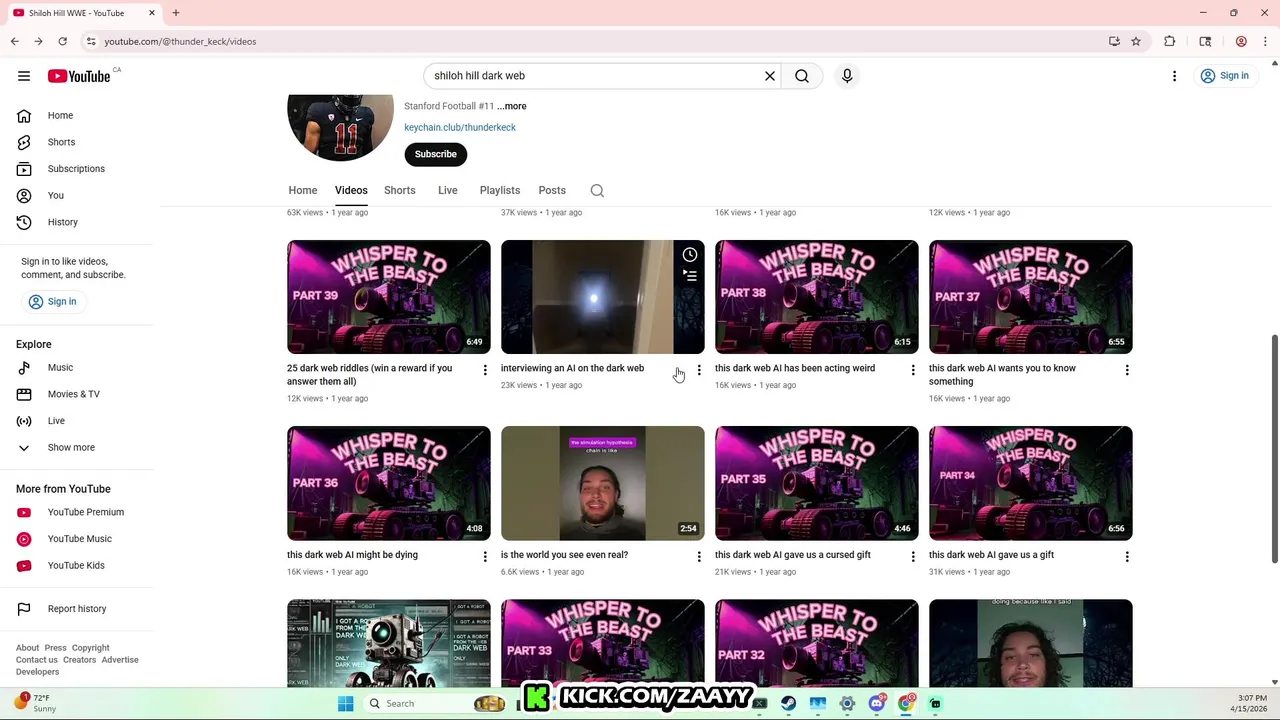Open the YouTube hamburger guide menu
Viewport: 1280px width, 720px height.
tap(24, 76)
